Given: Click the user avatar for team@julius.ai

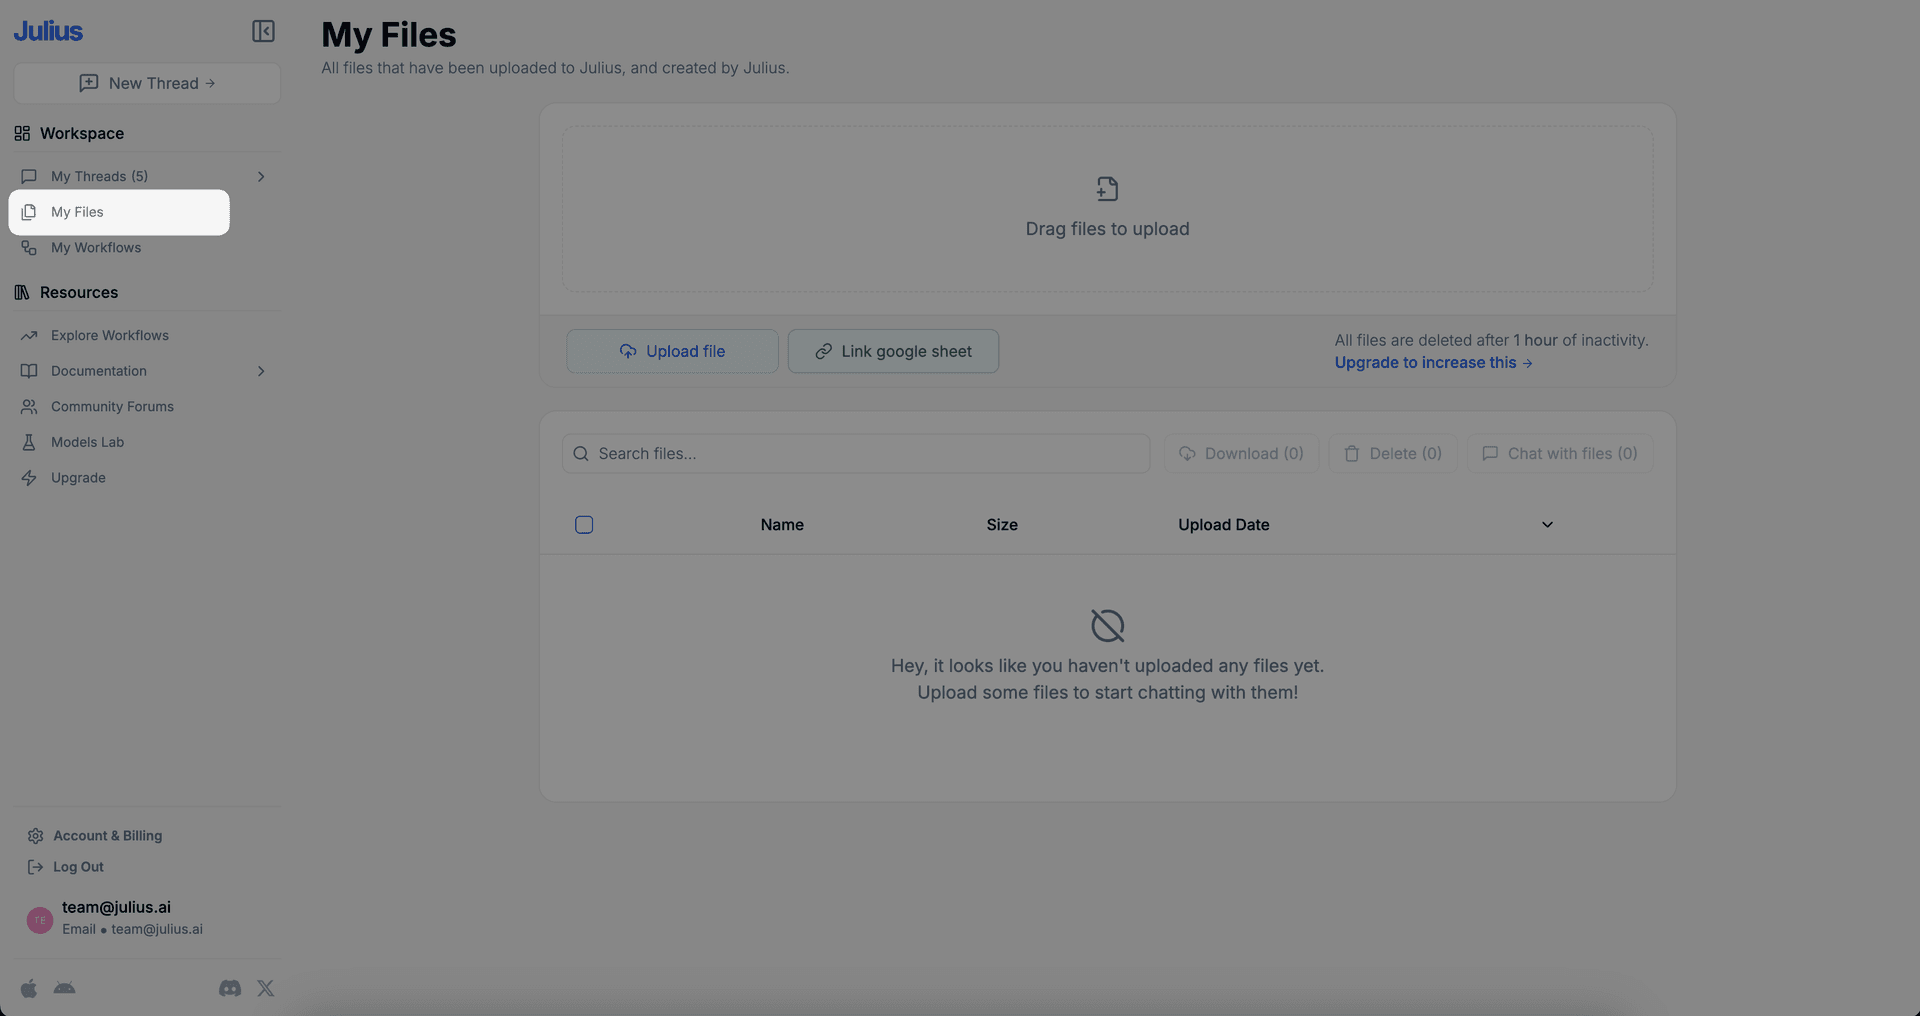Looking at the screenshot, I should pos(39,919).
